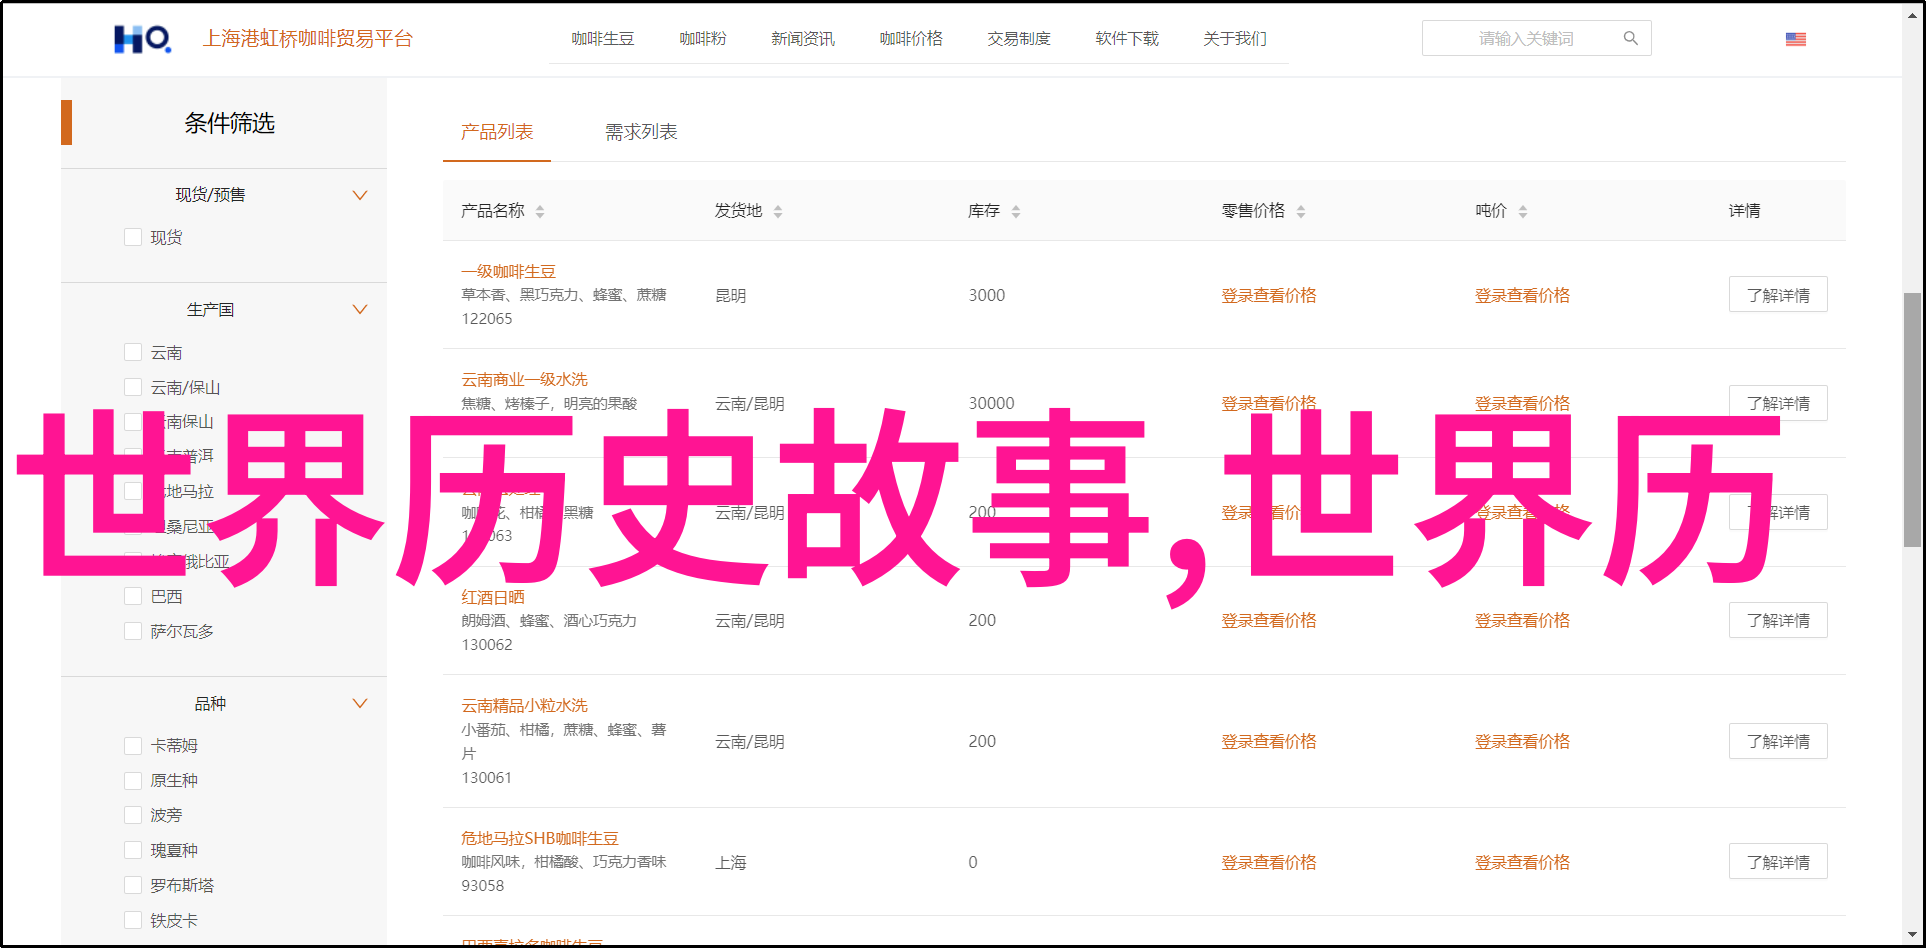Click retail 登录查看价格 for 危地马拉SHB咖啡生豆
This screenshot has height=950, width=1927.
1269,862
